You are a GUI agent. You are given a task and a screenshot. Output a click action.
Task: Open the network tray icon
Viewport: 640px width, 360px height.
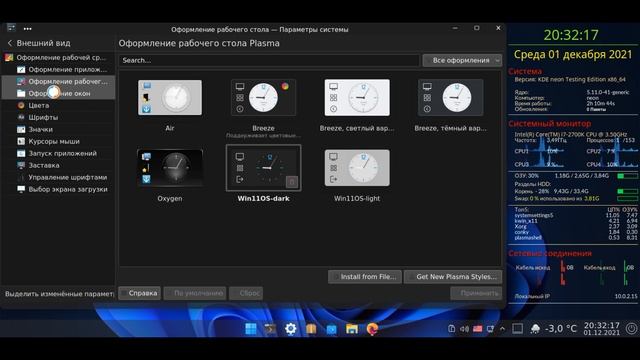pyautogui.click(x=490, y=329)
